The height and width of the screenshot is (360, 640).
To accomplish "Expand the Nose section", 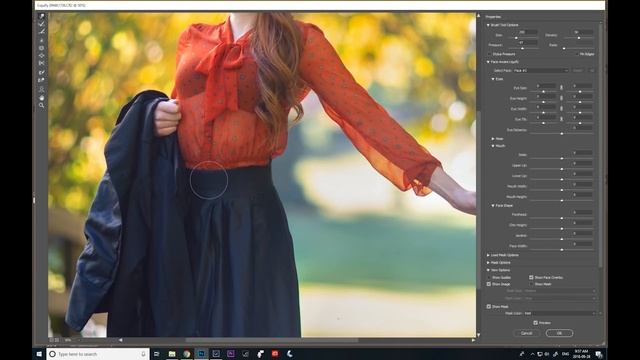I will (x=493, y=139).
